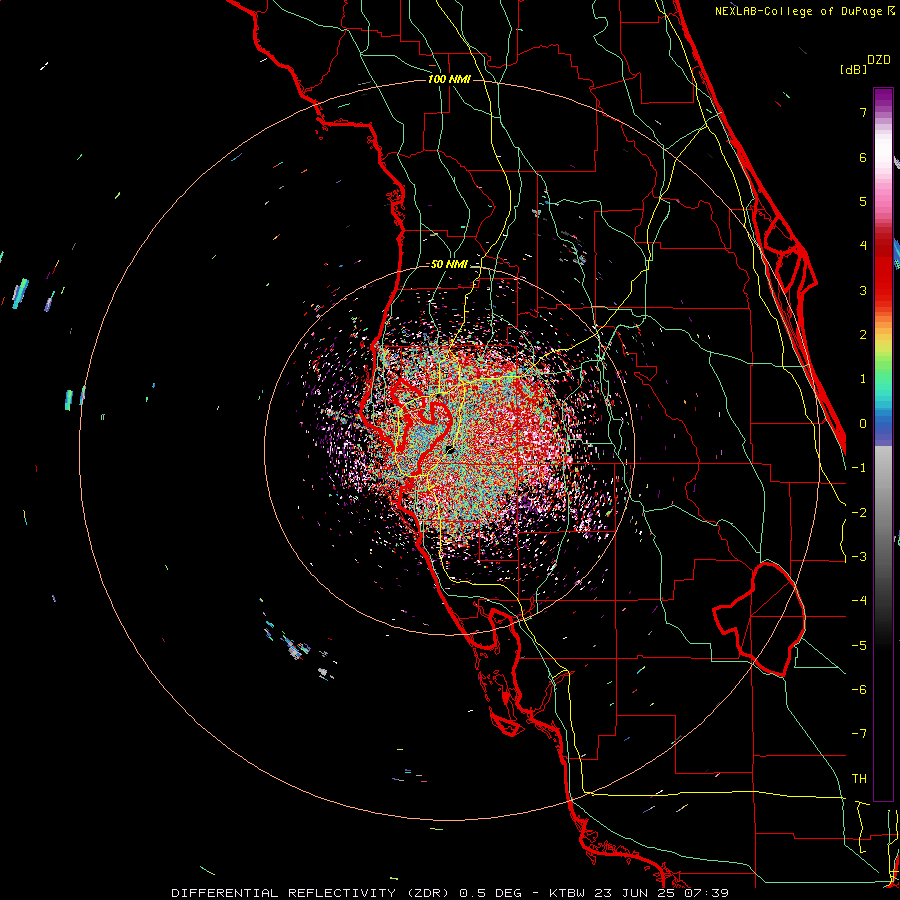Screen dimensions: 900x900
Task: Click the TH threshold label on the scale
Action: tap(859, 779)
